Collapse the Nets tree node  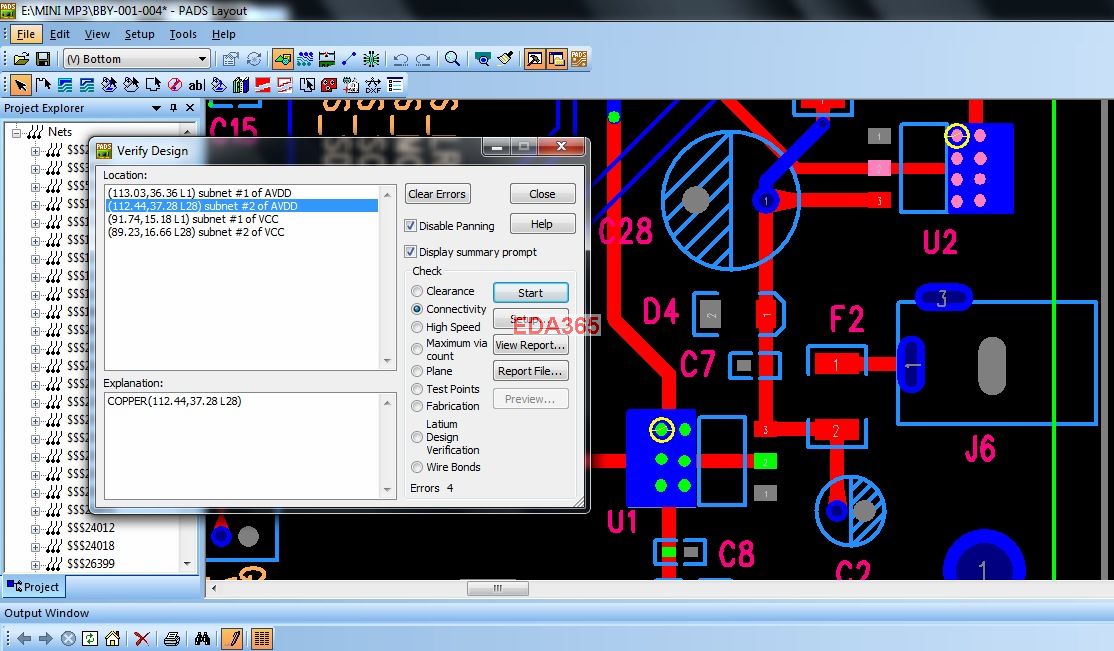coord(16,132)
